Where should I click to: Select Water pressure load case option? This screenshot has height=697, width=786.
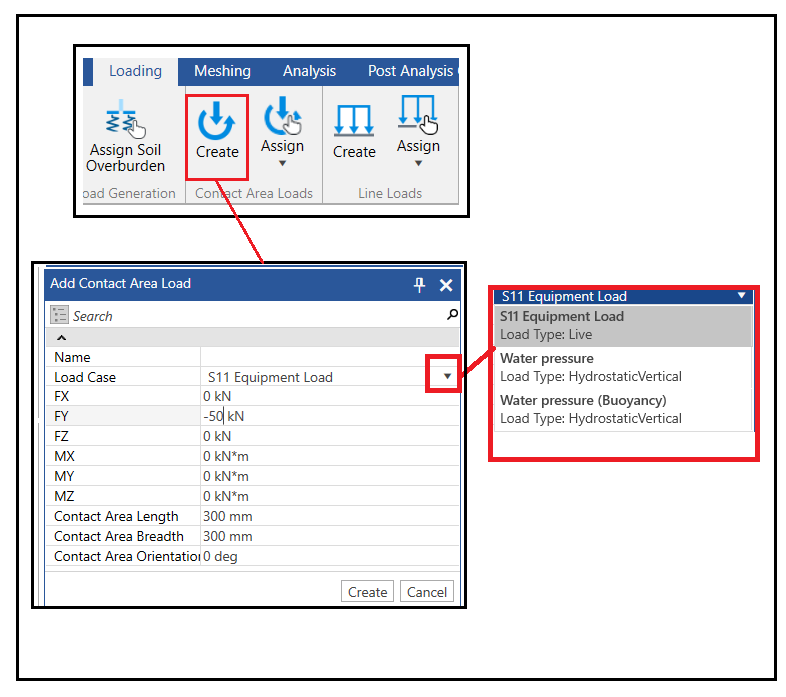(x=623, y=368)
